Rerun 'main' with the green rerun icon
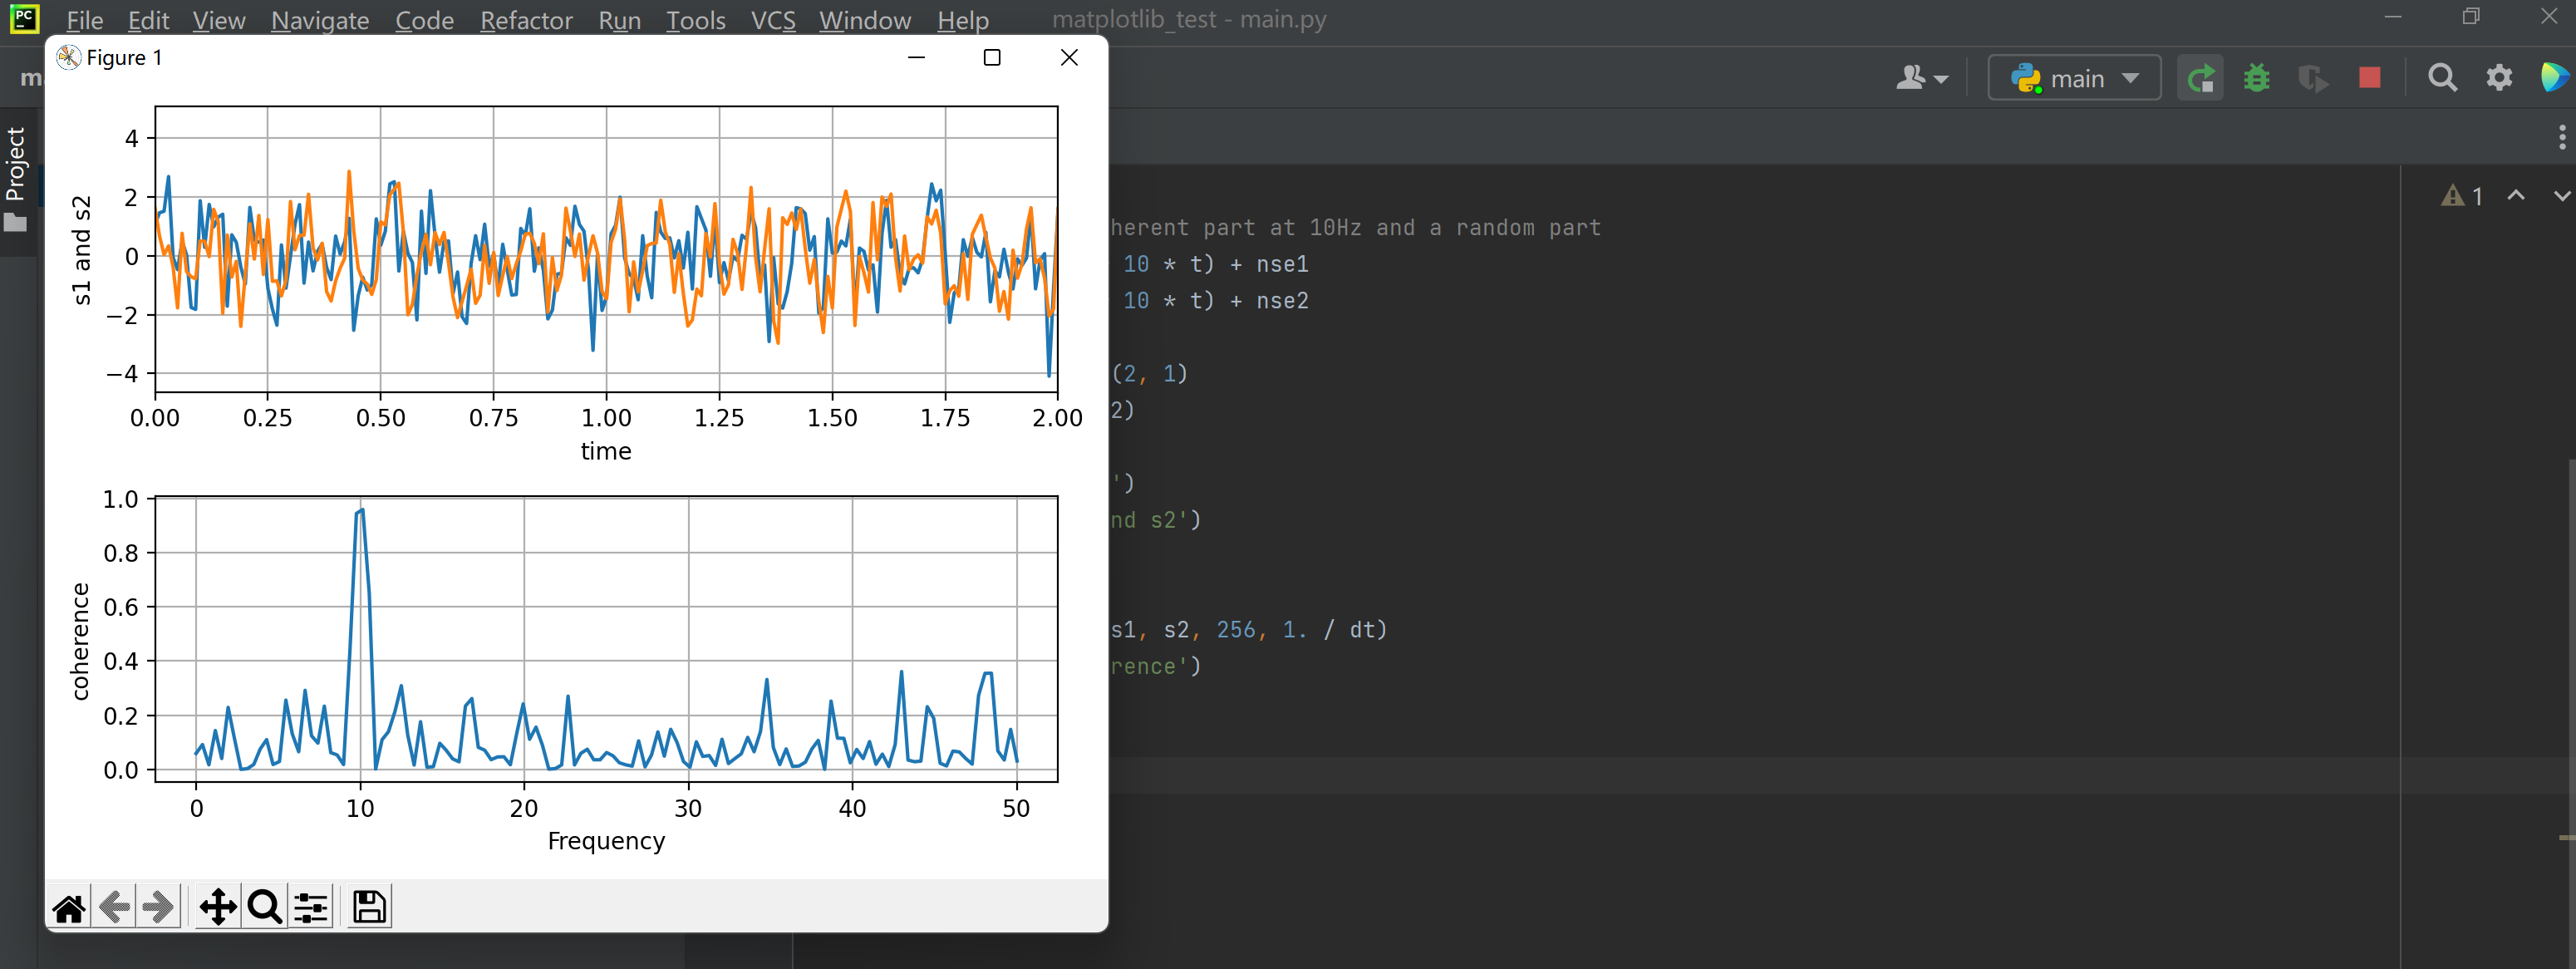Screen dimensions: 2576x969 pyautogui.click(x=2200, y=78)
